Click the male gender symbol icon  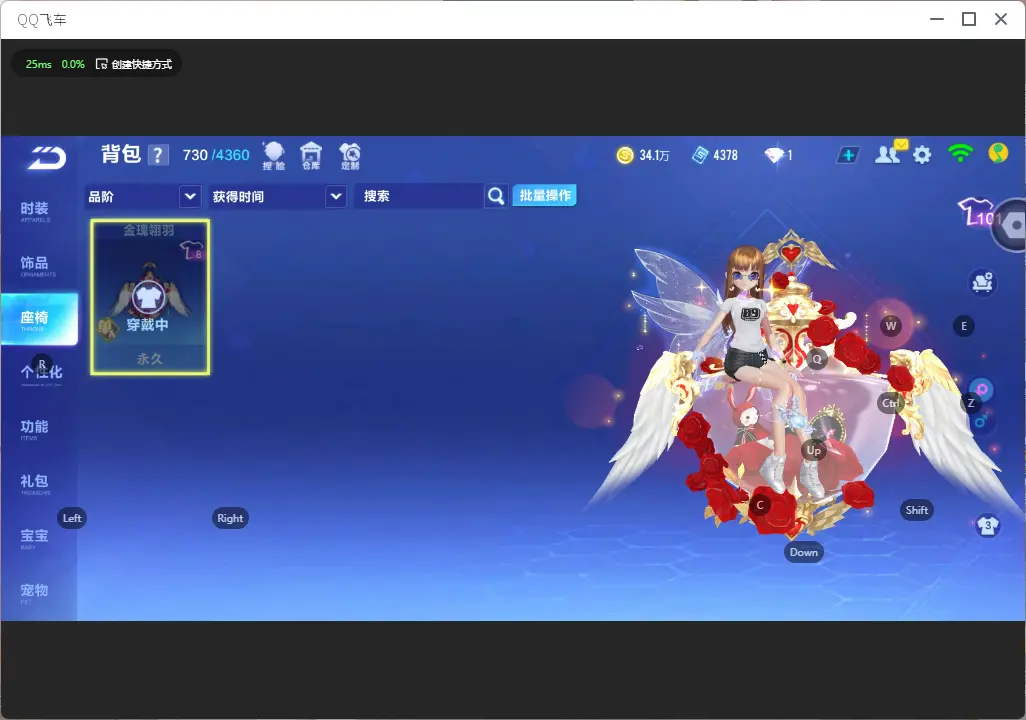(982, 420)
